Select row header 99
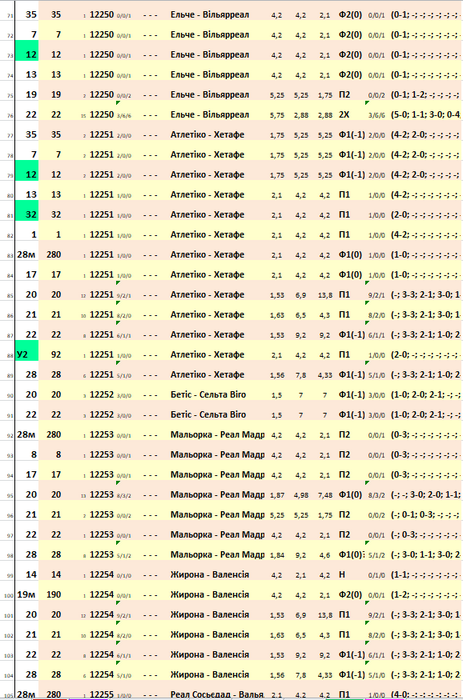The width and height of the screenshot is (463, 700). [9, 576]
